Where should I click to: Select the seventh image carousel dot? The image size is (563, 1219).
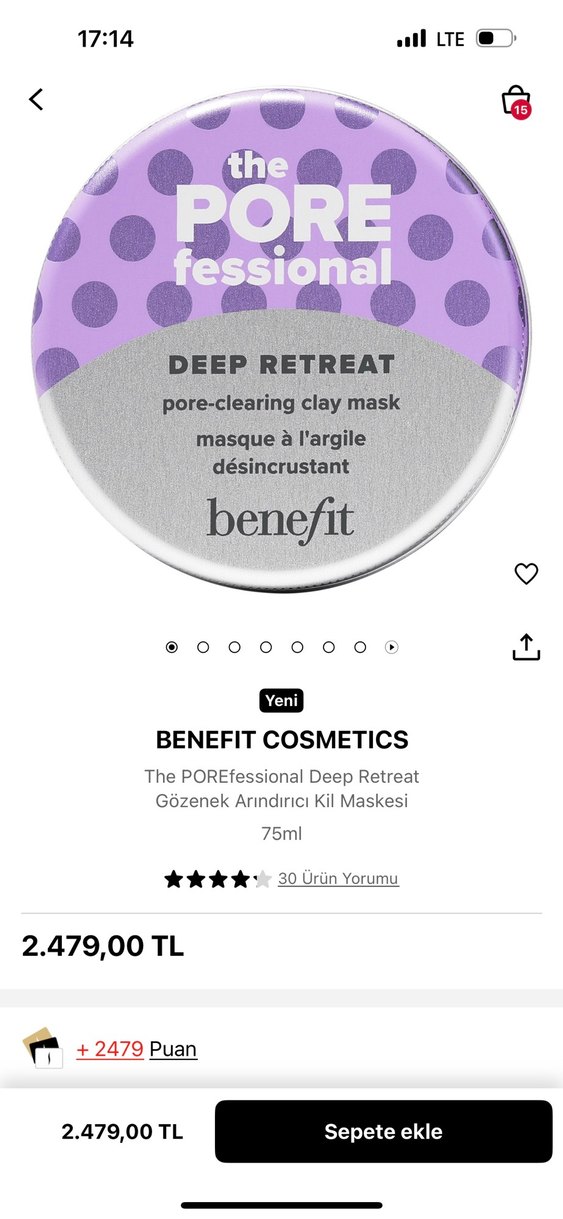click(x=360, y=647)
